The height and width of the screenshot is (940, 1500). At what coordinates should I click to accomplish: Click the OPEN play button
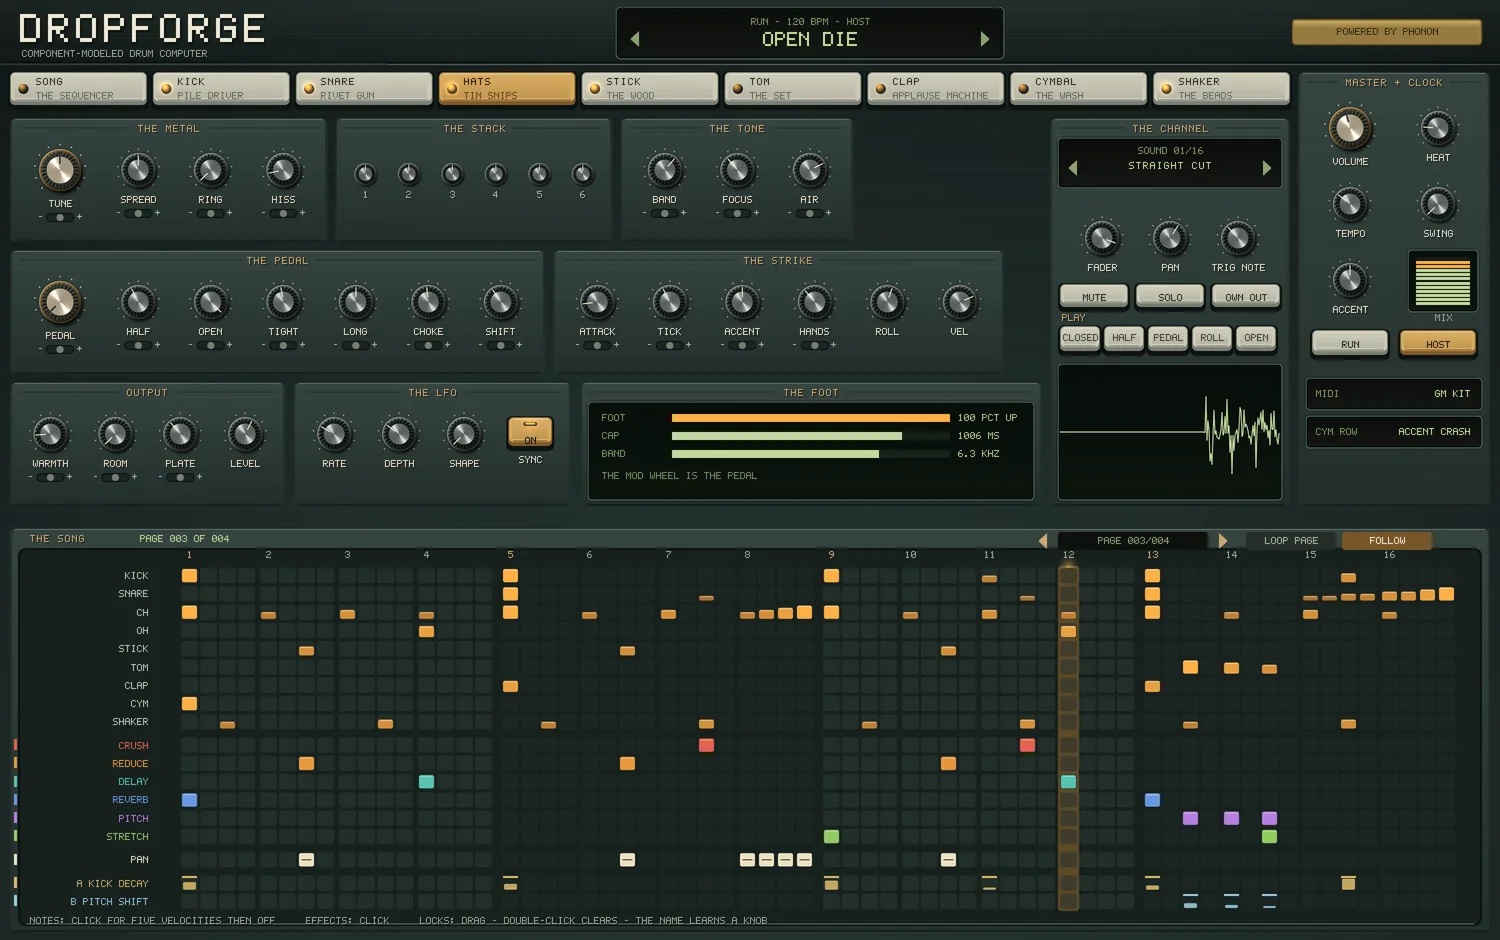pyautogui.click(x=1256, y=338)
